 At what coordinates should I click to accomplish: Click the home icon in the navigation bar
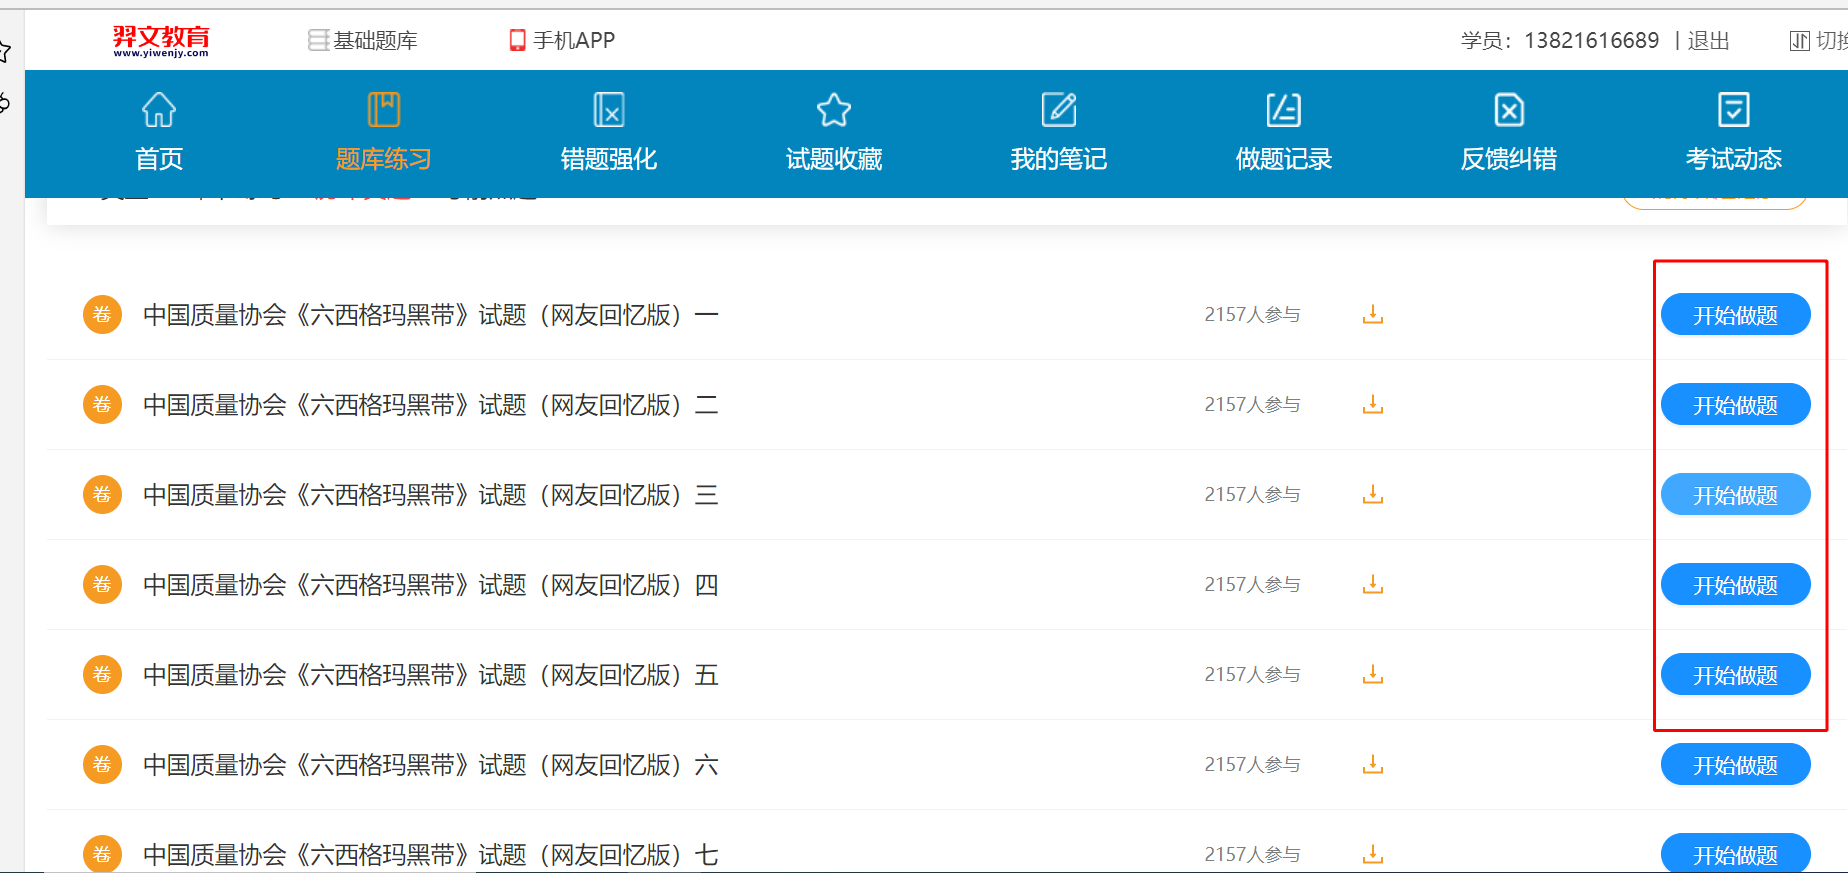pyautogui.click(x=159, y=110)
